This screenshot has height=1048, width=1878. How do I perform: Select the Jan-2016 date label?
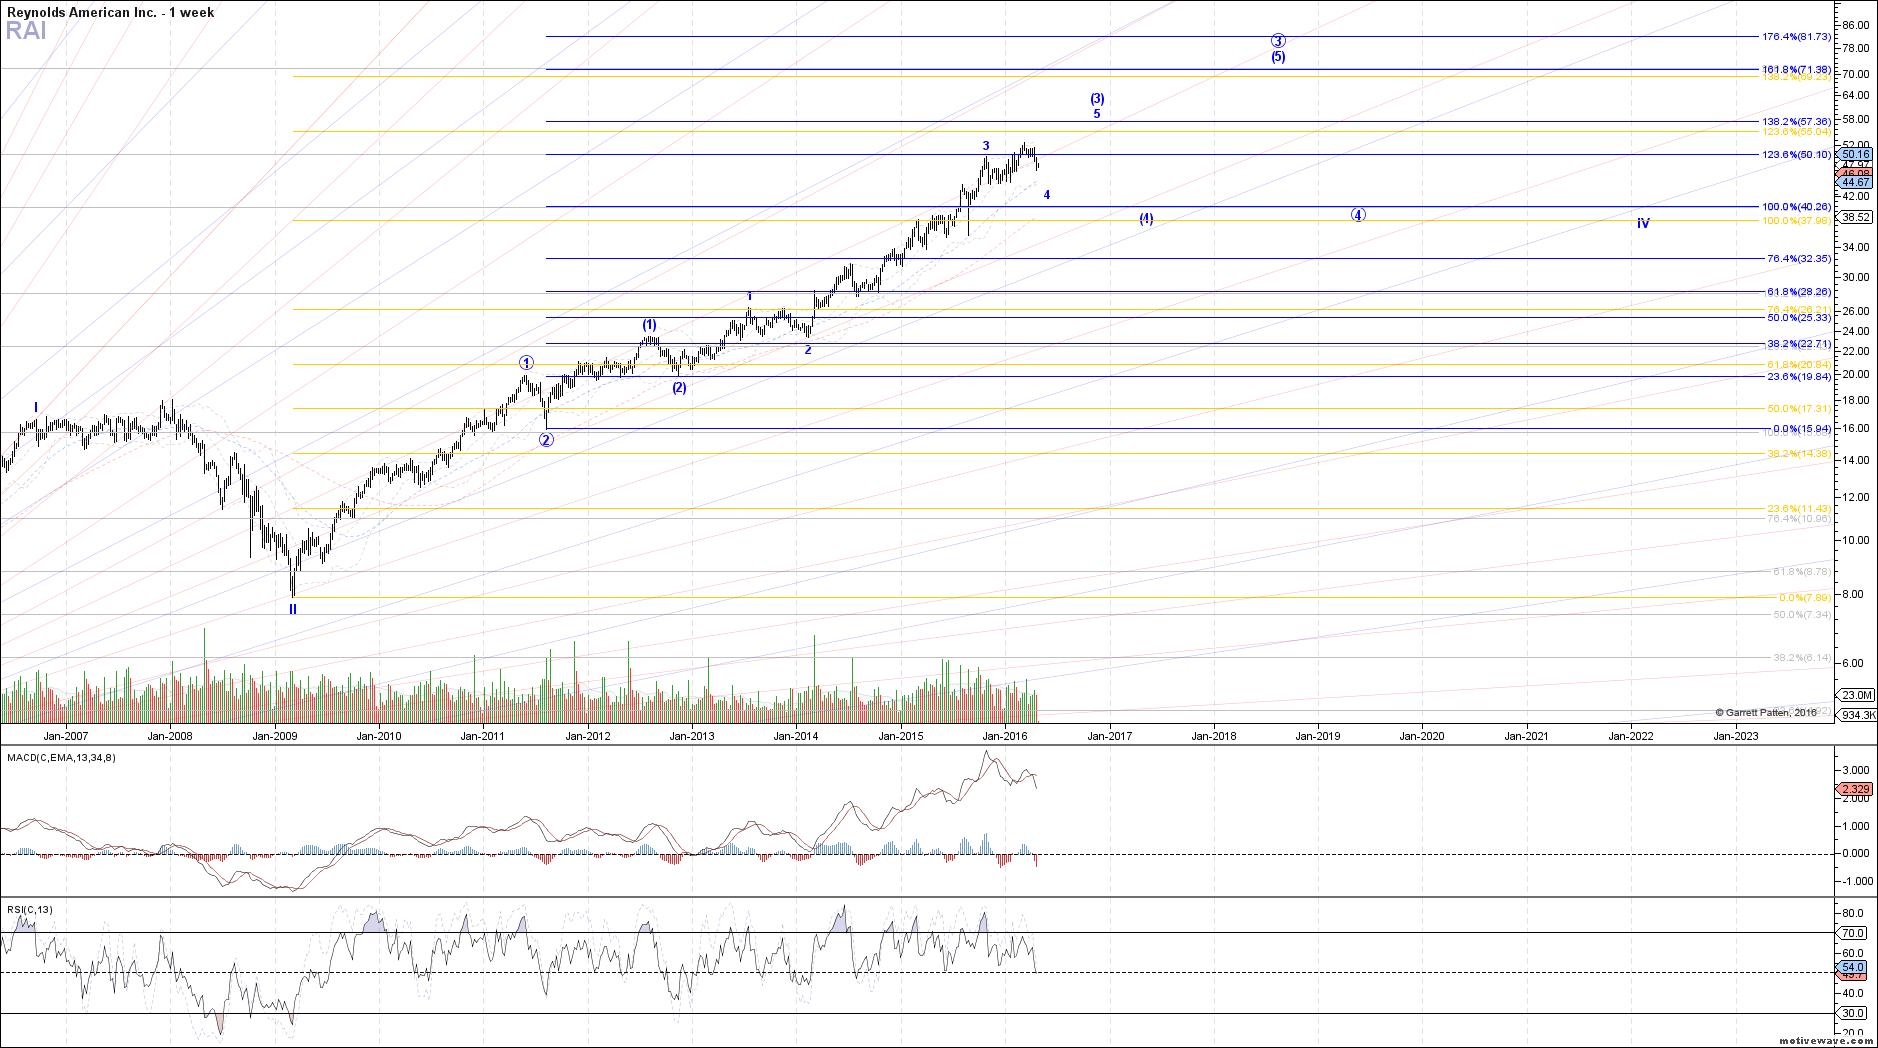click(x=1005, y=736)
